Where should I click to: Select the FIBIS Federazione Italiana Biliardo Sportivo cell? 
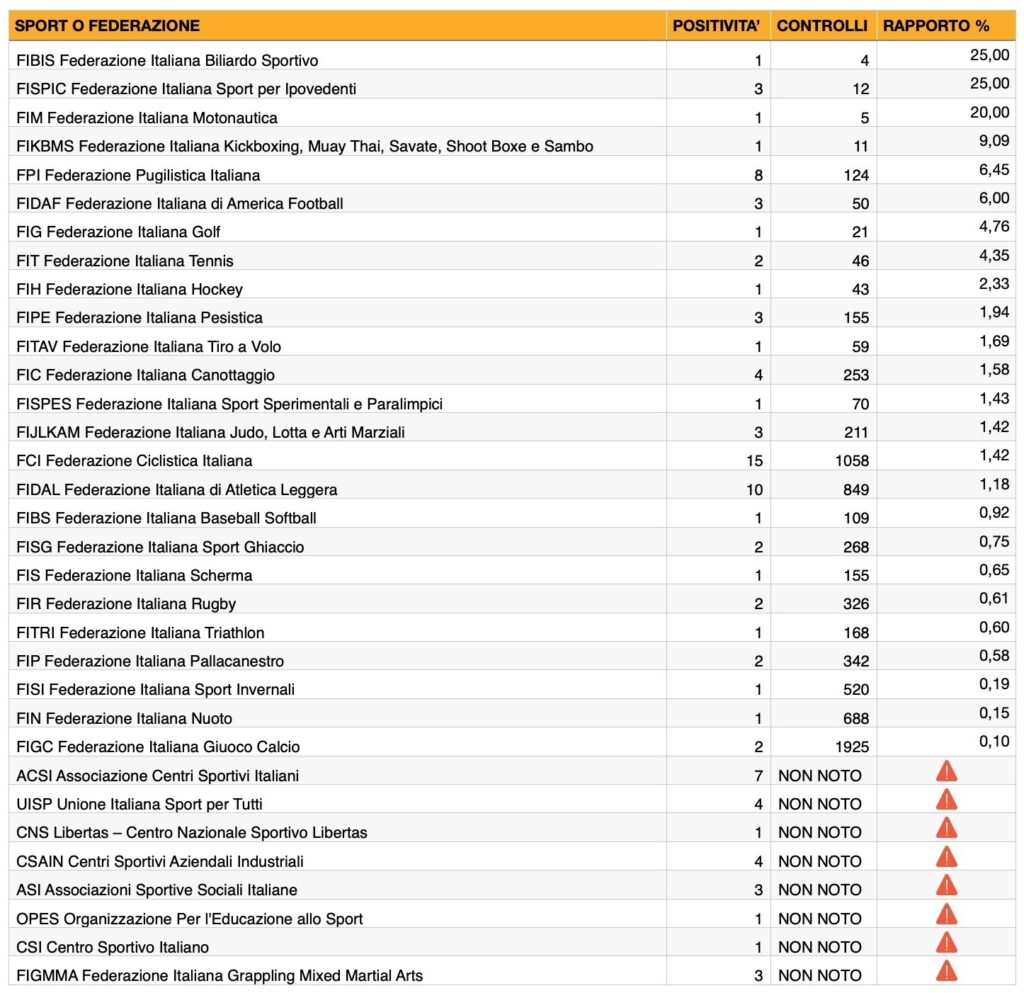point(167,60)
